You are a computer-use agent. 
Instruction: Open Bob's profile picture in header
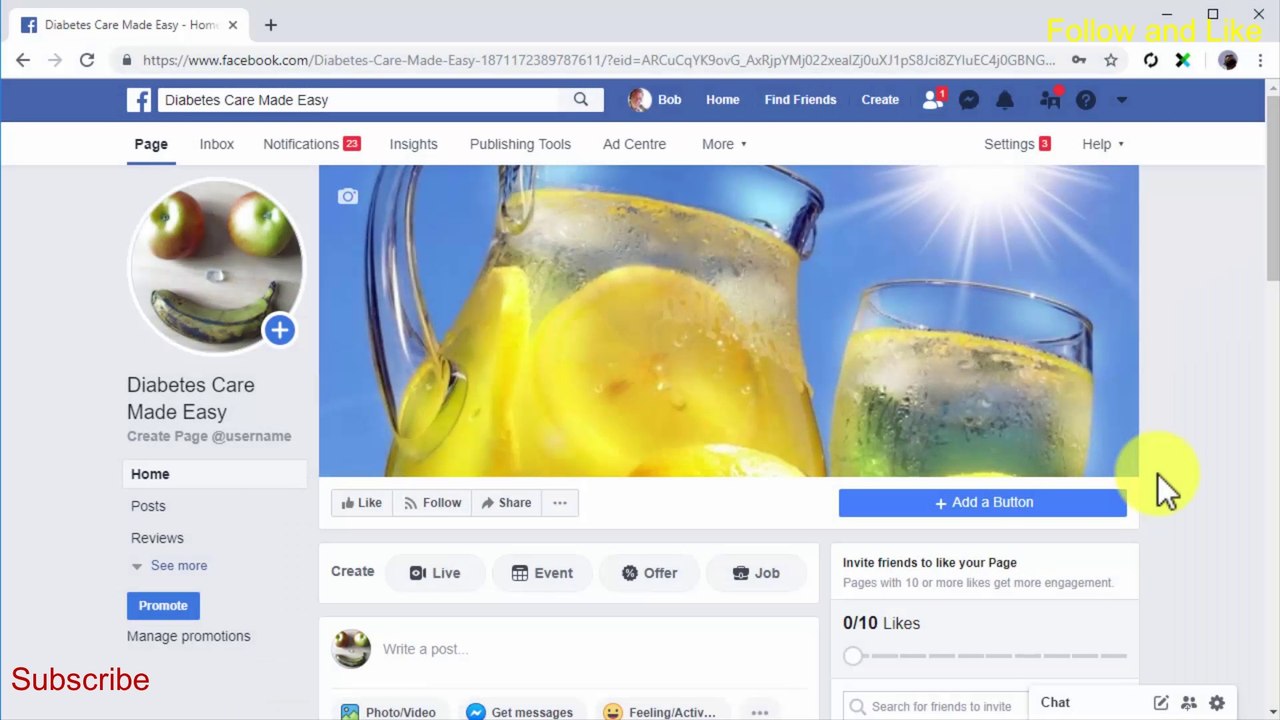click(640, 100)
